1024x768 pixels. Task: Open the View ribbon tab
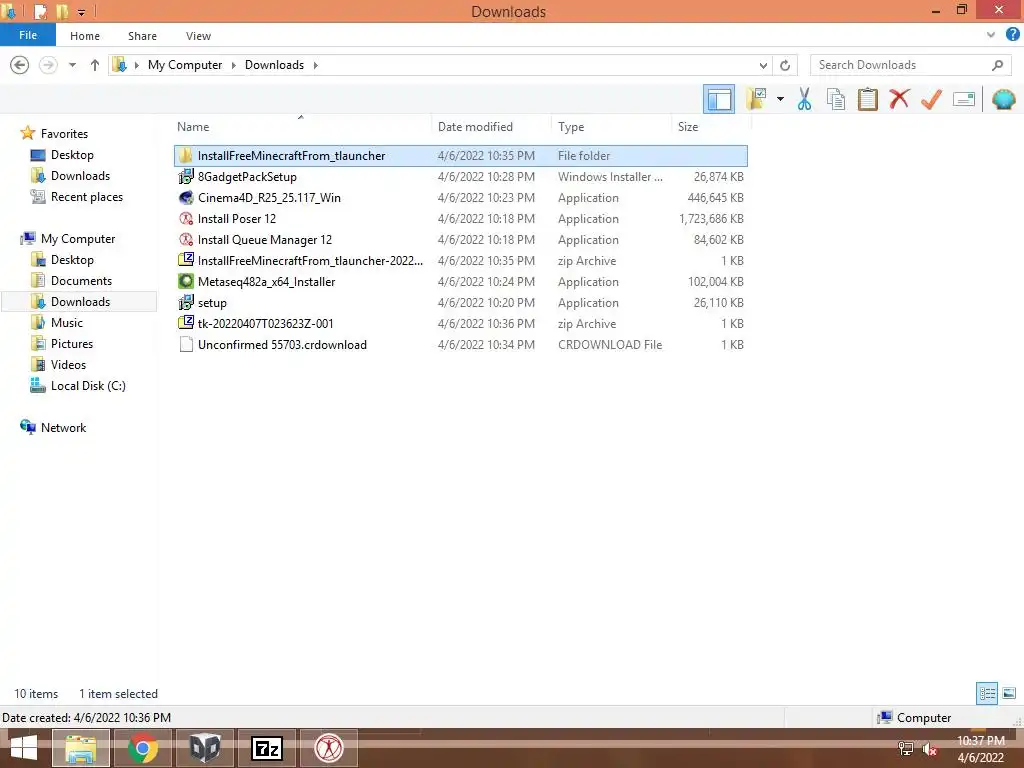click(x=199, y=36)
